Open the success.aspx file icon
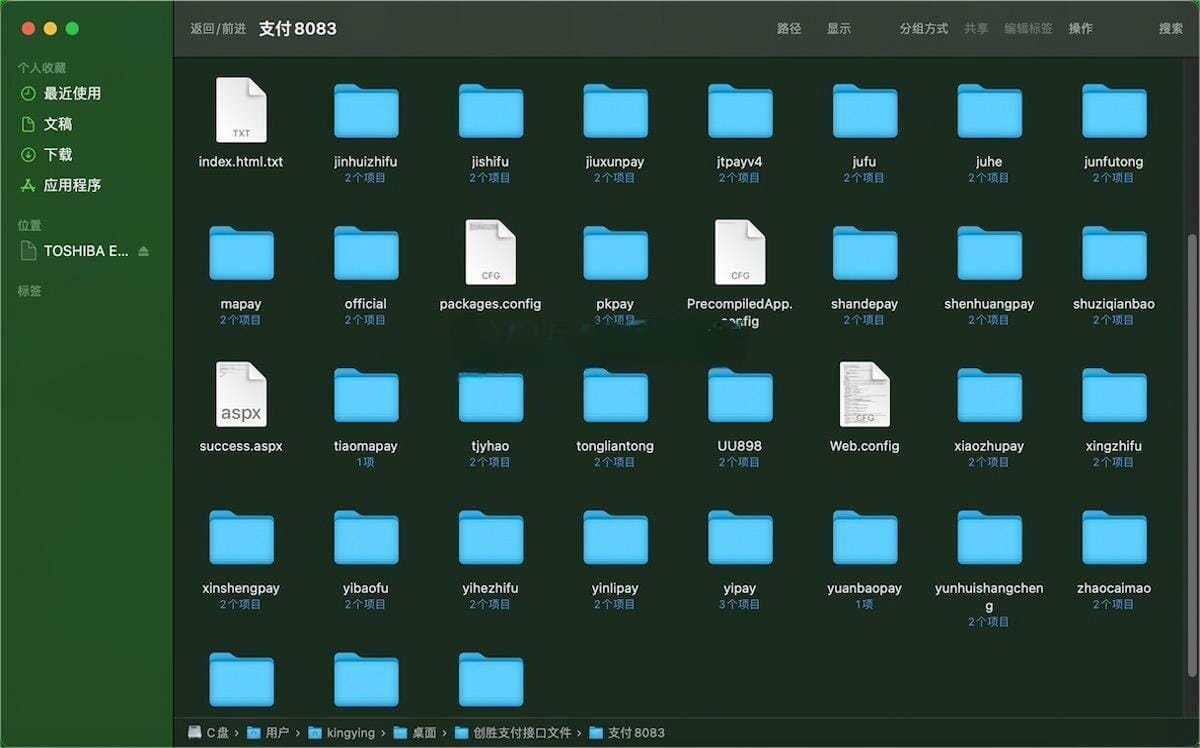Screen dimensions: 1200x748 (x=241, y=395)
